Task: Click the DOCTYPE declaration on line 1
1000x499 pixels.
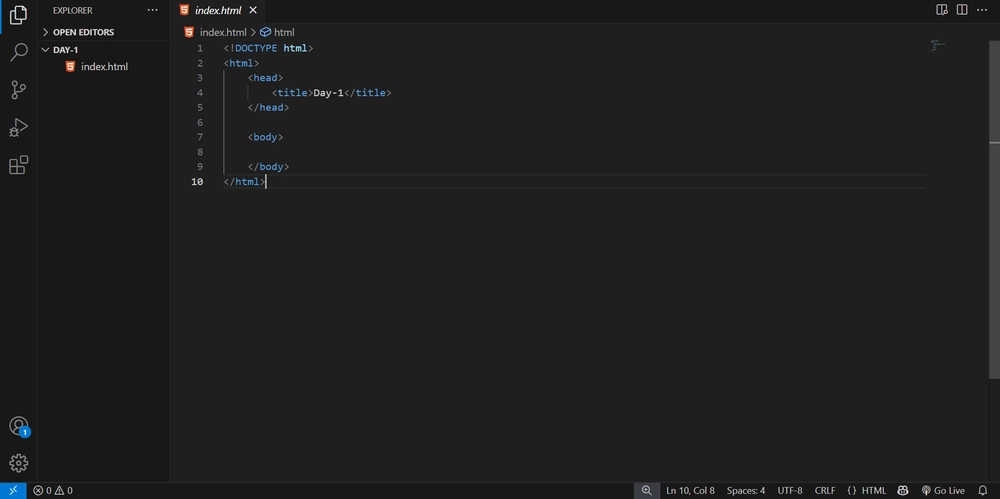Action: pos(268,48)
